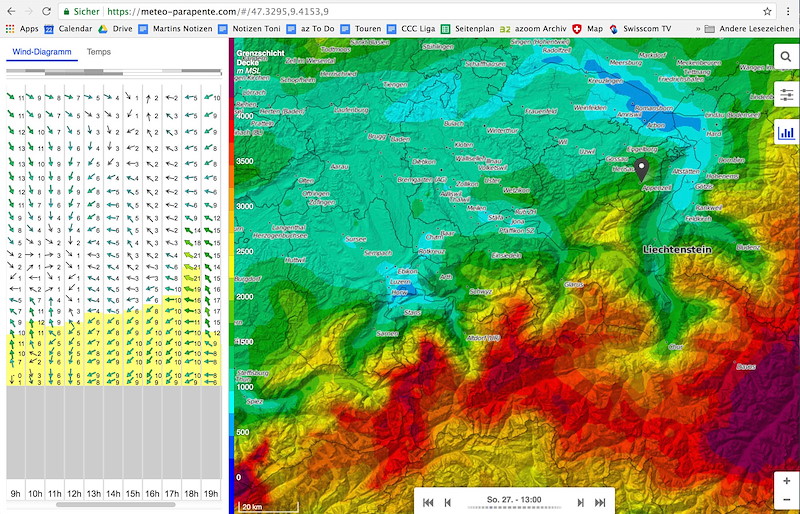The height and width of the screenshot is (514, 800).
Task: Click the secure site lock icon
Action: pos(65,11)
